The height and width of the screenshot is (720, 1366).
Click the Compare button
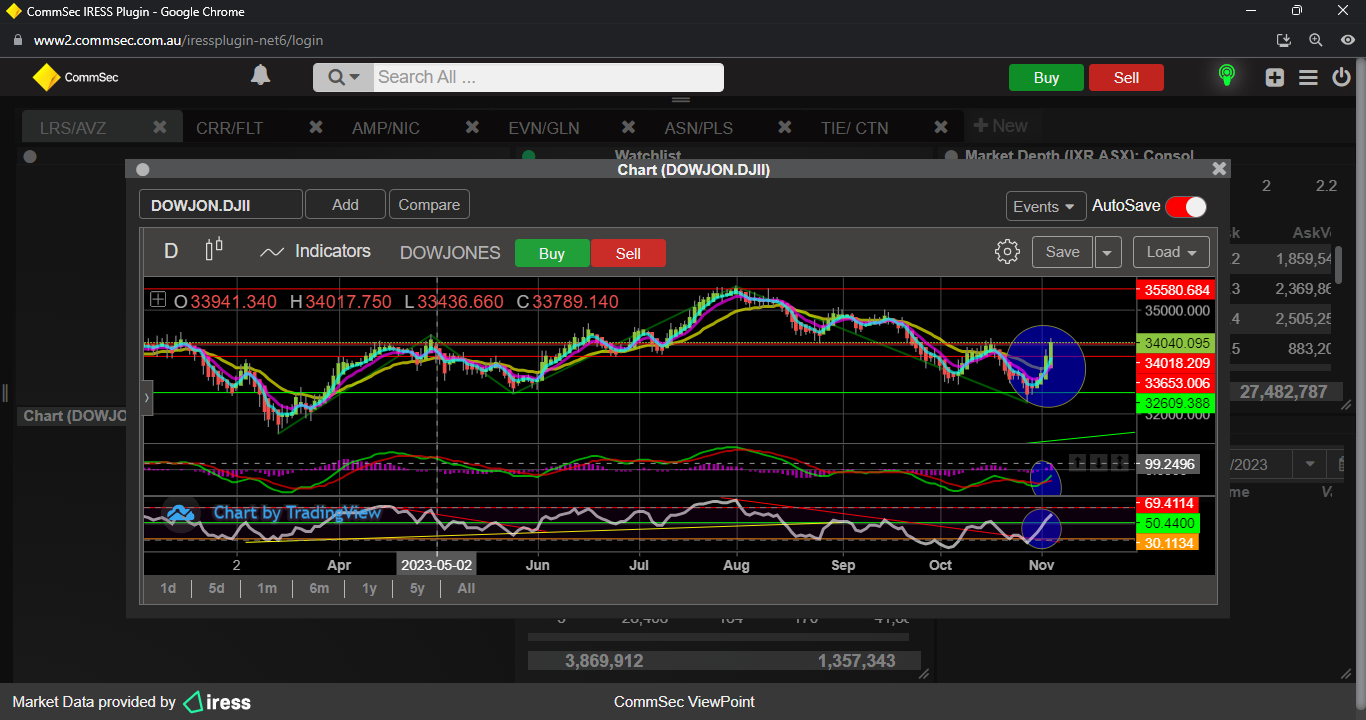[429, 205]
